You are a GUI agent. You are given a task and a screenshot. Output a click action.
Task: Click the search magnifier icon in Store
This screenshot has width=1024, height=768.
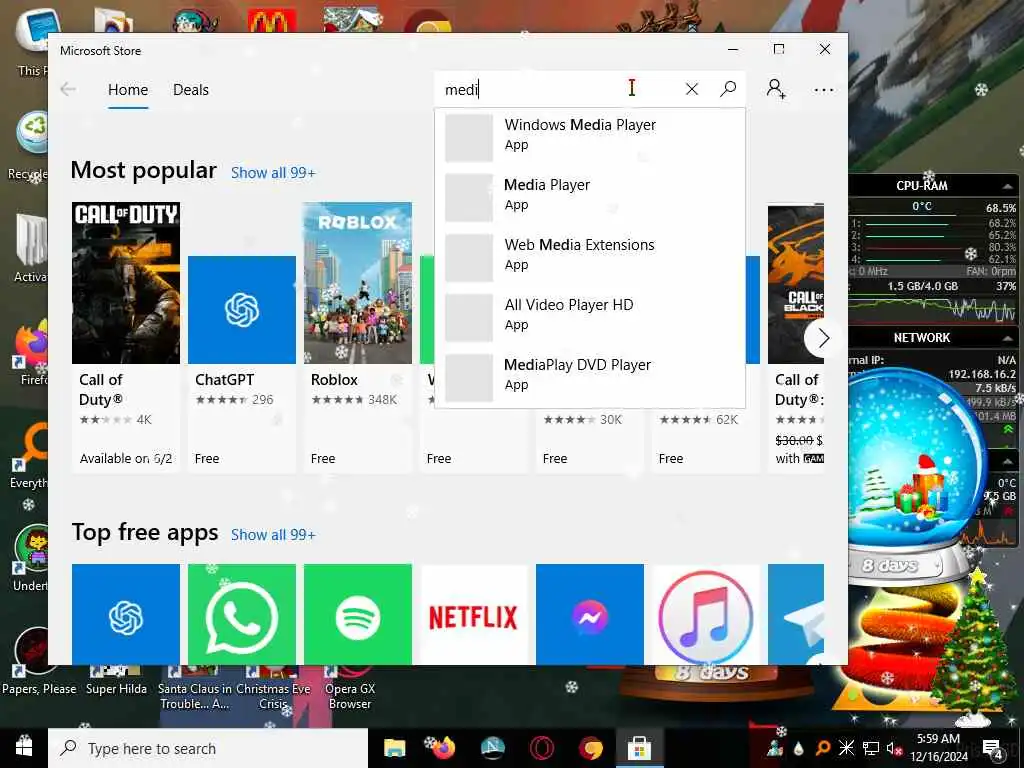[x=728, y=89]
